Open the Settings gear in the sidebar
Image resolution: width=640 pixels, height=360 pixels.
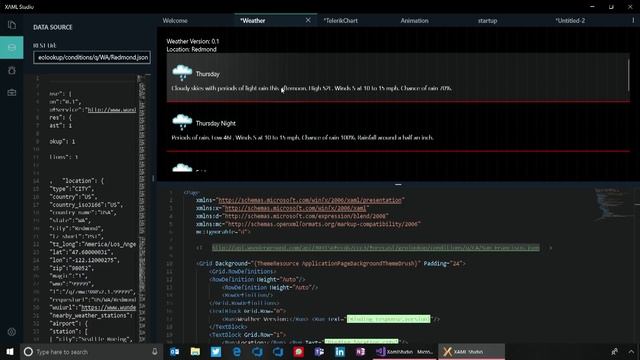12,332
